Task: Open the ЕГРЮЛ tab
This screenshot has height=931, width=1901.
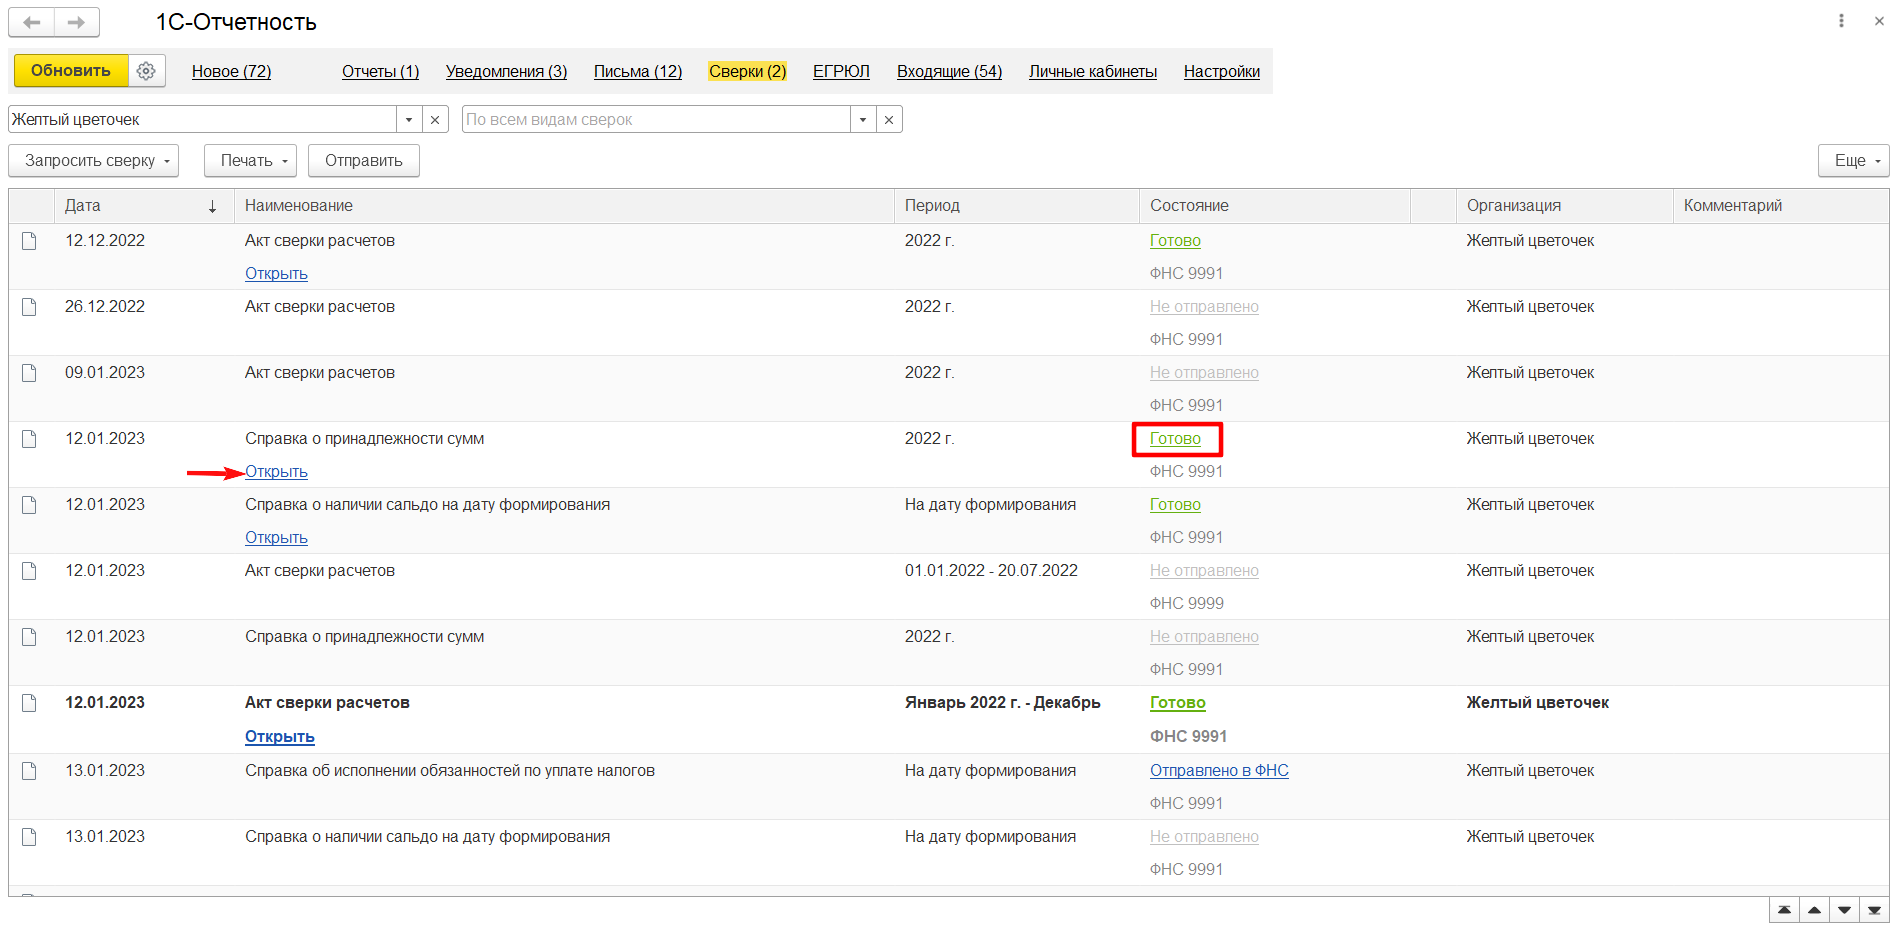Action: click(x=841, y=71)
